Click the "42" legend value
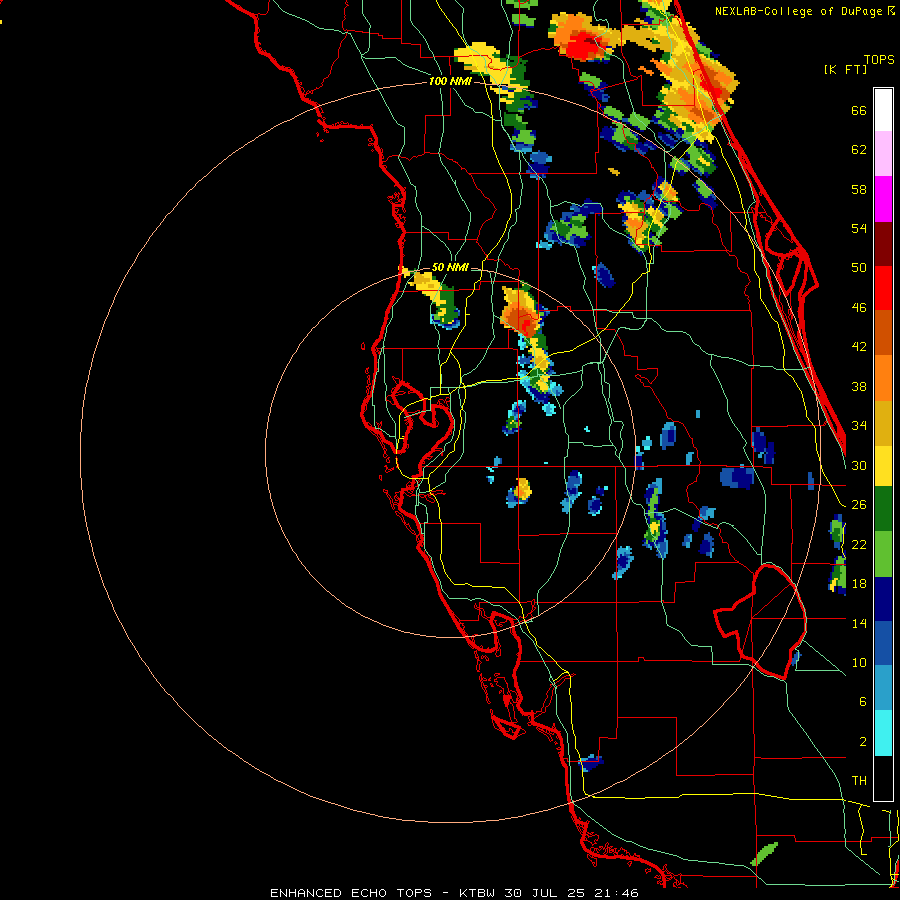The image size is (900, 900). tap(859, 347)
